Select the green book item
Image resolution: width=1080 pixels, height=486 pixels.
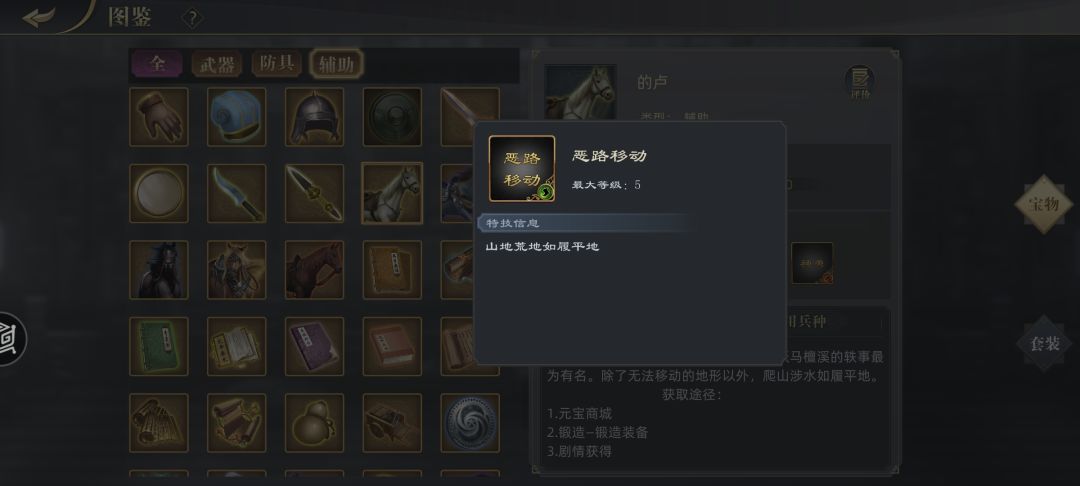158,346
